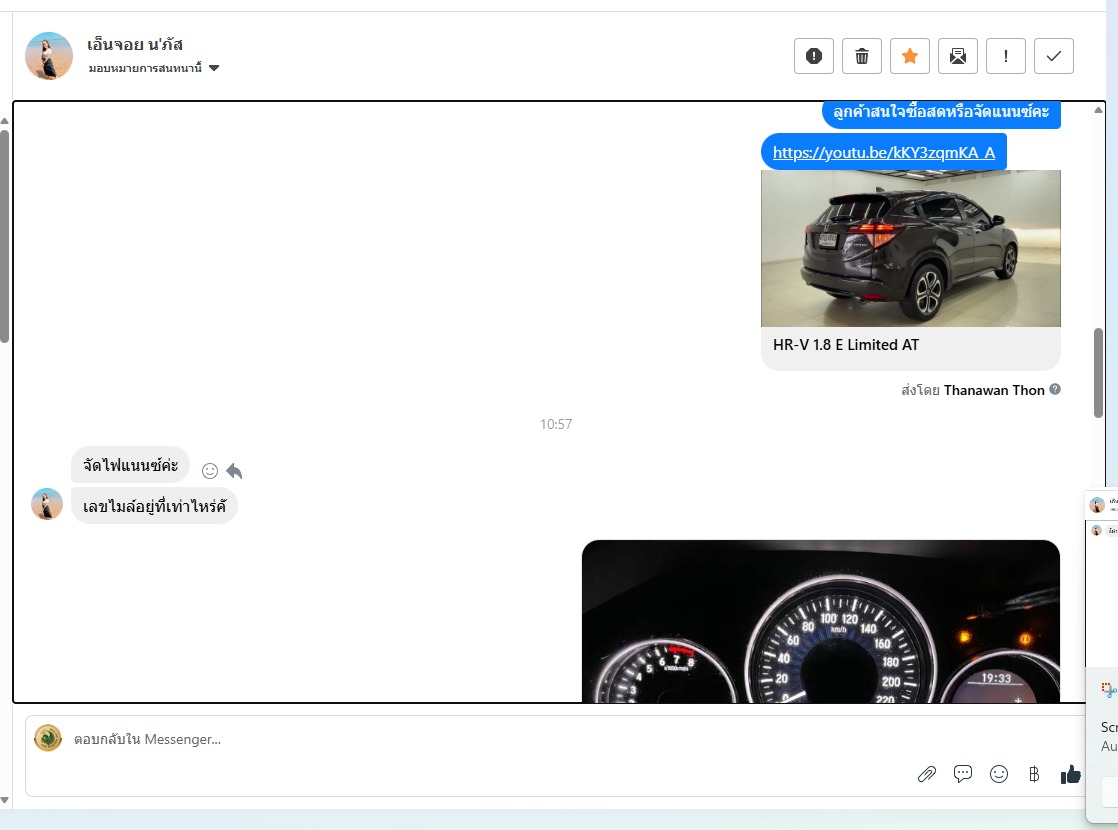The height and width of the screenshot is (830, 1118).
Task: Click the Baht payment request icon
Action: click(x=1033, y=774)
